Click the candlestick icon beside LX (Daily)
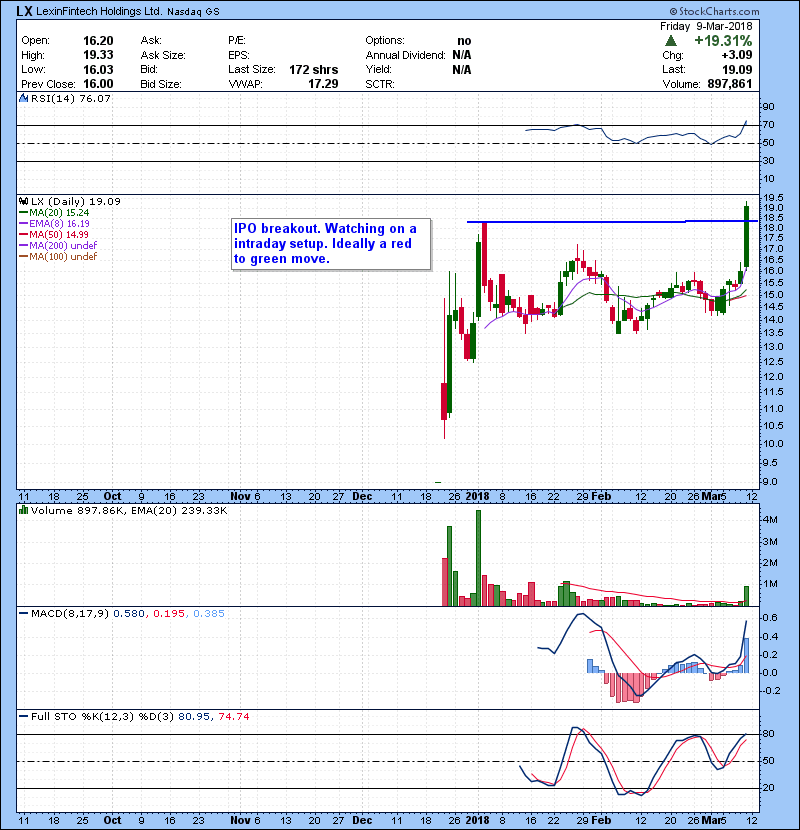The width and height of the screenshot is (800, 830). tap(23, 201)
